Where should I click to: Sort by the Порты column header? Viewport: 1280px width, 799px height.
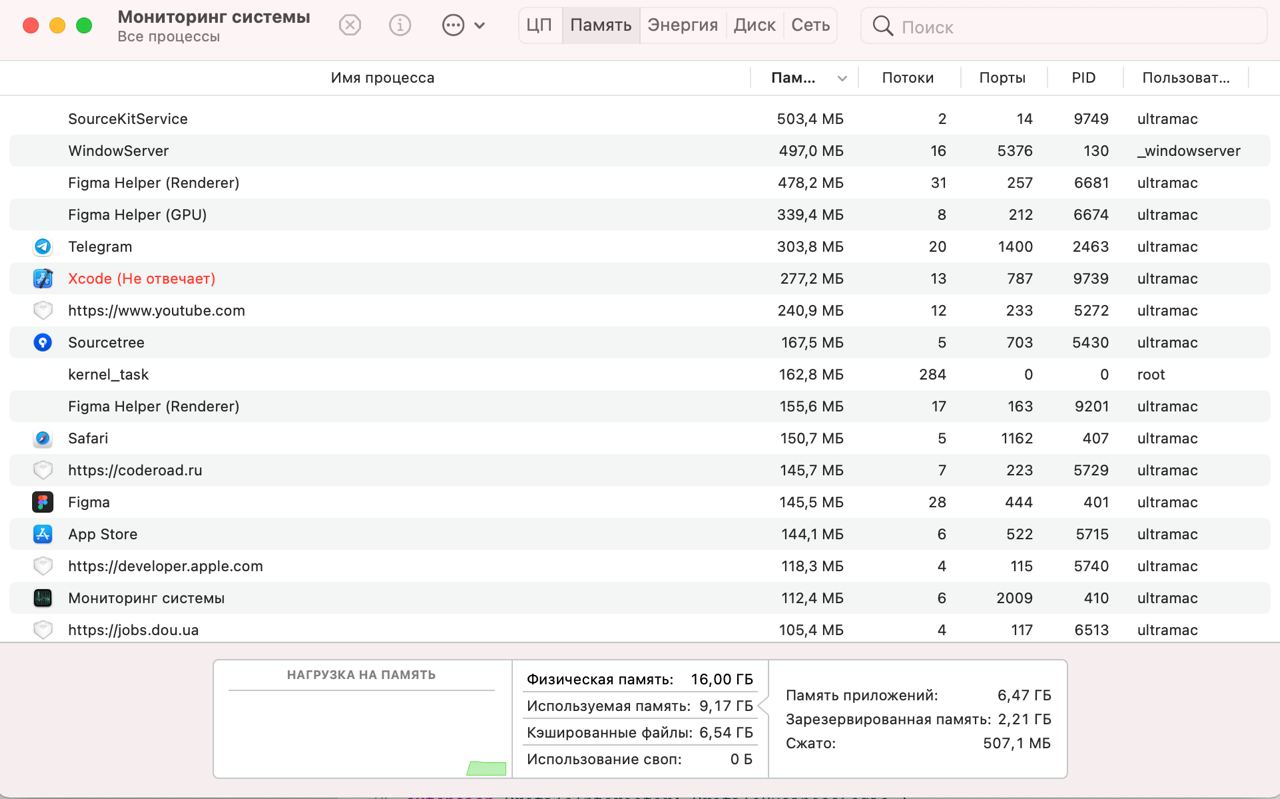coord(1002,77)
